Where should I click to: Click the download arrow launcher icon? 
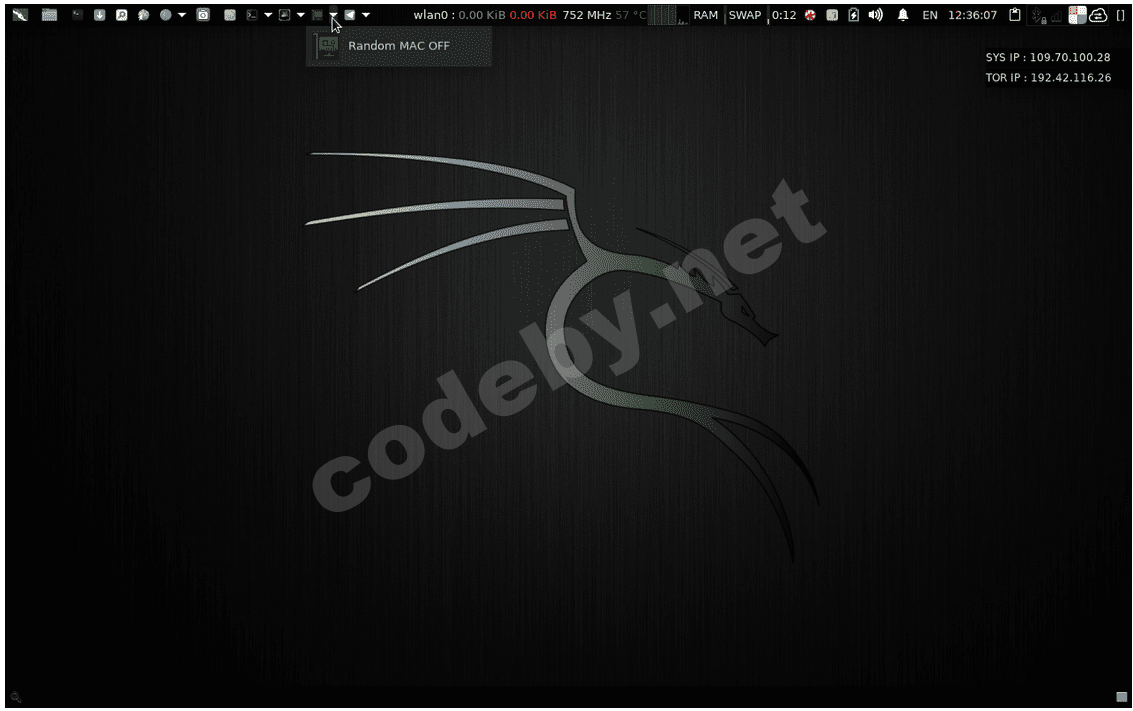100,14
